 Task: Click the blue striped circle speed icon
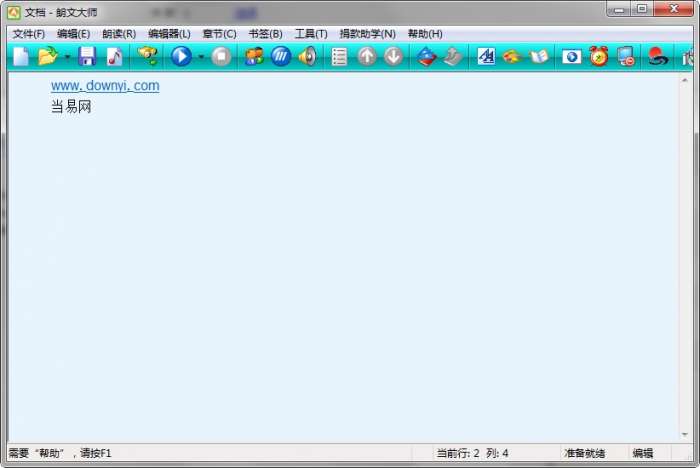281,57
